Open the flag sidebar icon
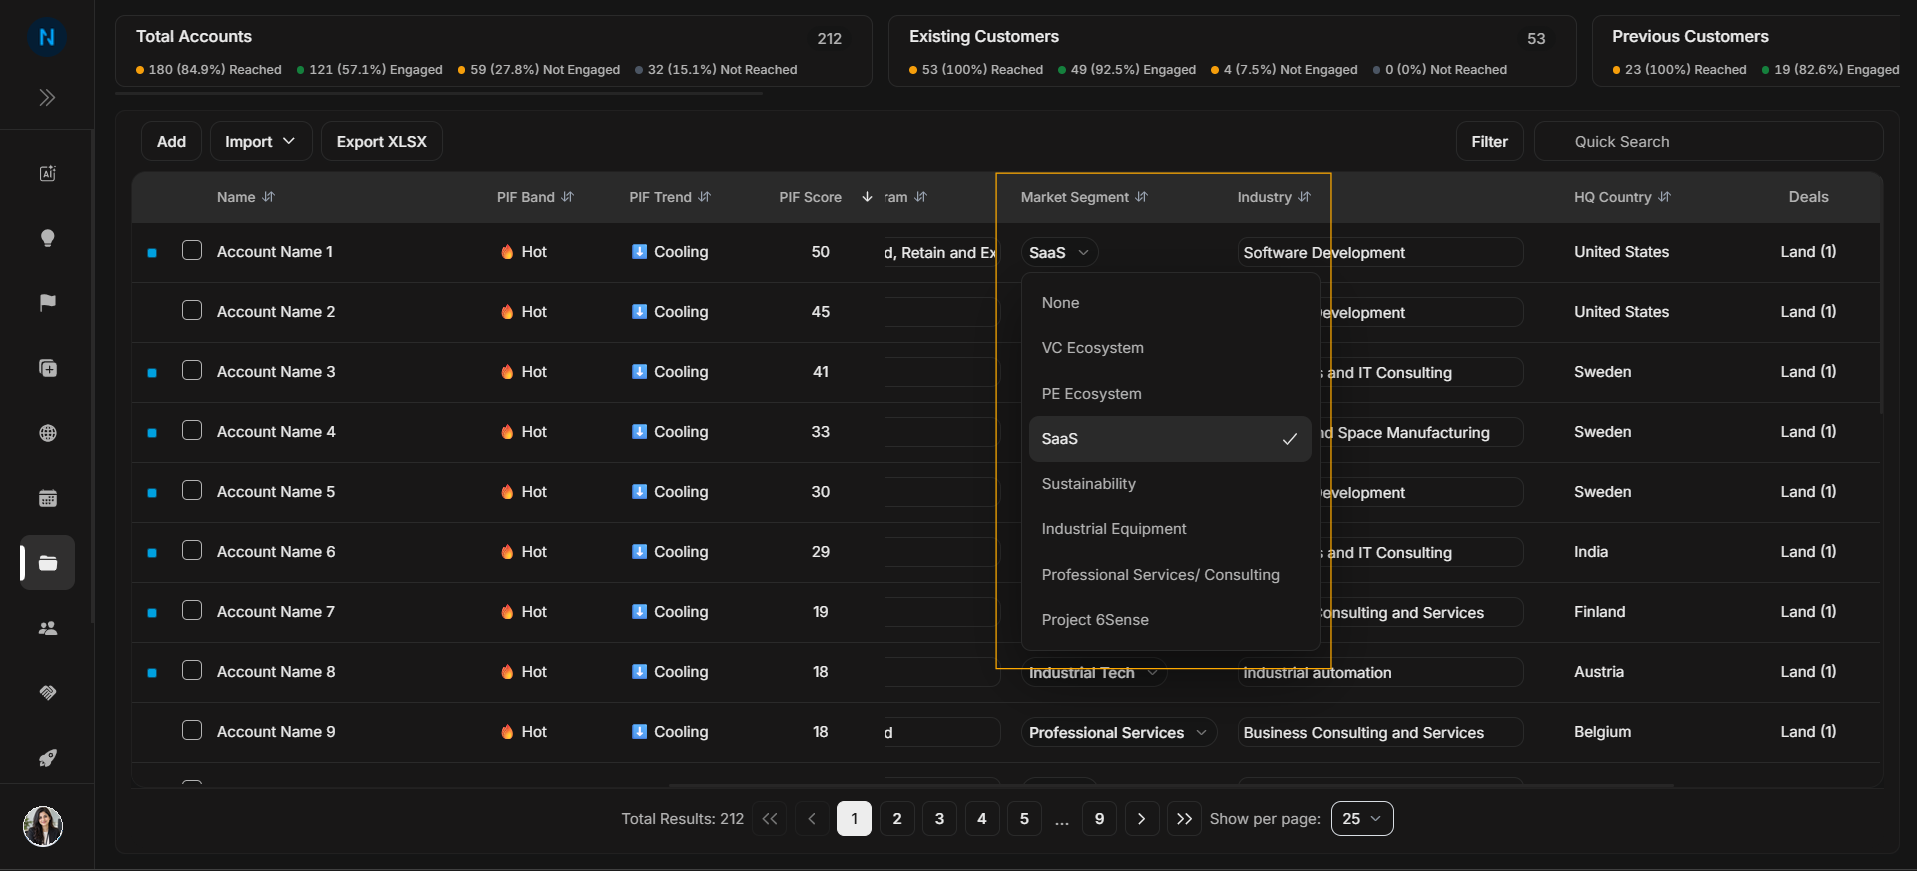This screenshot has width=1917, height=871. click(47, 303)
